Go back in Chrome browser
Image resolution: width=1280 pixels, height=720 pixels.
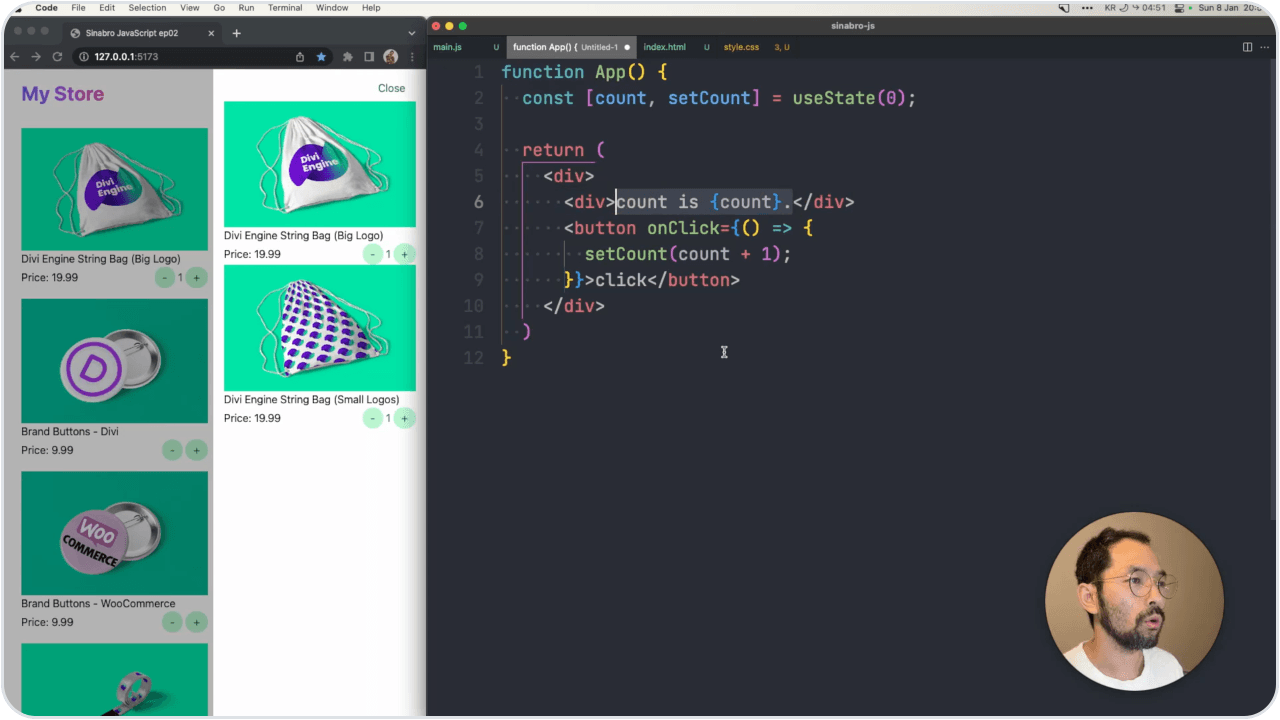pos(14,57)
